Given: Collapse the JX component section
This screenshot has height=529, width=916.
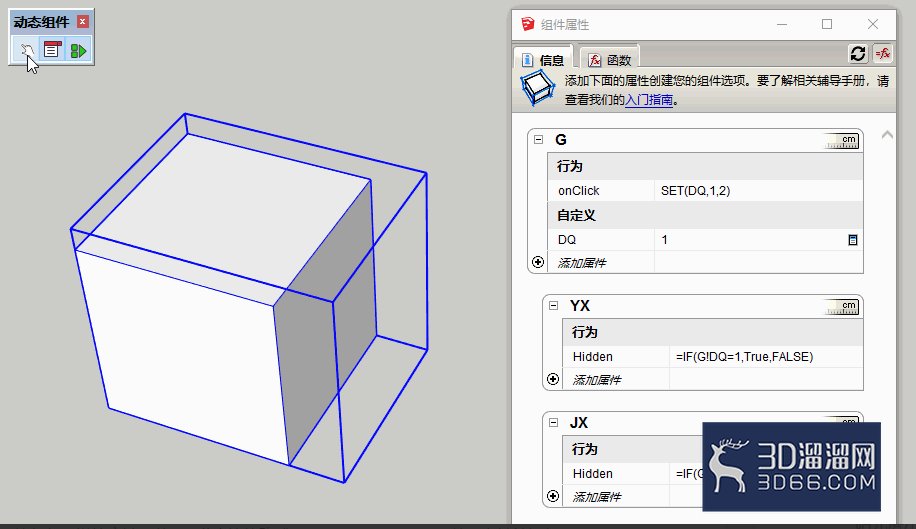Looking at the screenshot, I should coord(553,422).
